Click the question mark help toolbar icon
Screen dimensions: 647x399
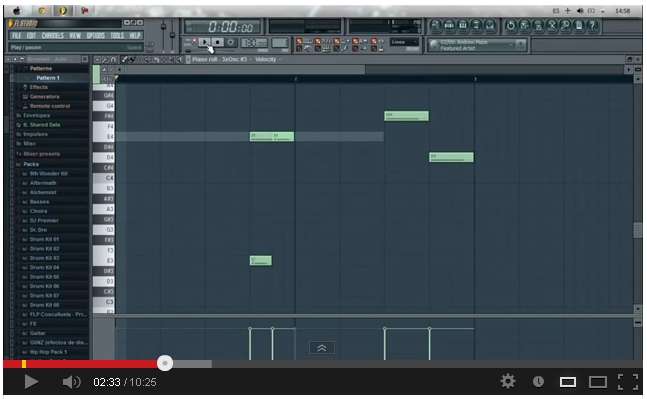(x=593, y=26)
